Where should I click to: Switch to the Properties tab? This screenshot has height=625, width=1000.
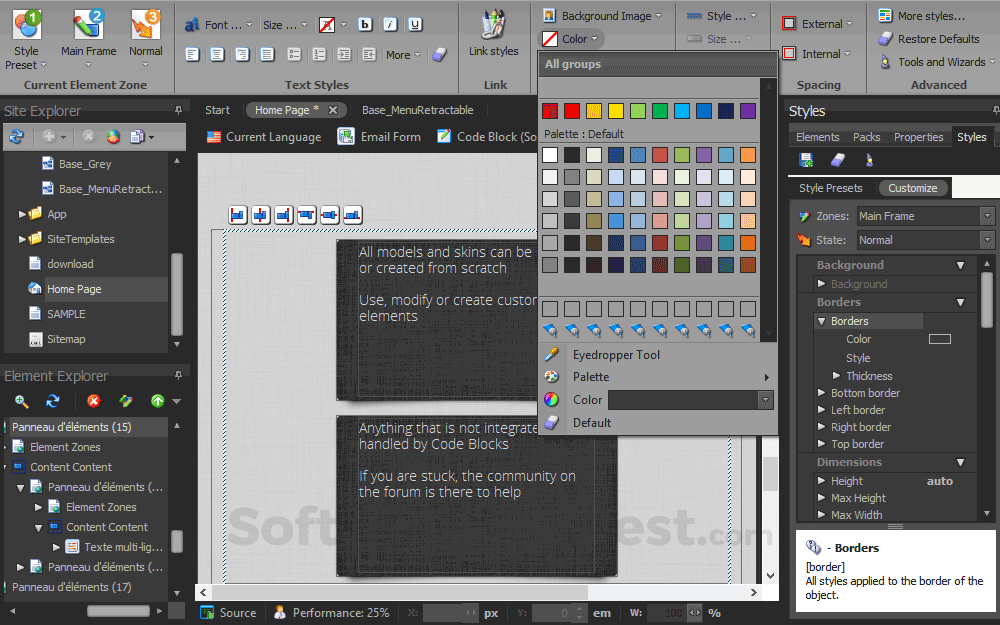tap(918, 136)
